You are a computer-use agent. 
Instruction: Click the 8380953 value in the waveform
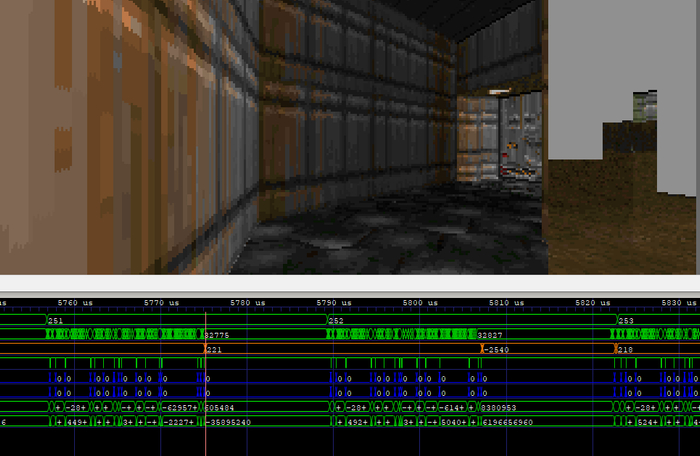tap(499, 408)
